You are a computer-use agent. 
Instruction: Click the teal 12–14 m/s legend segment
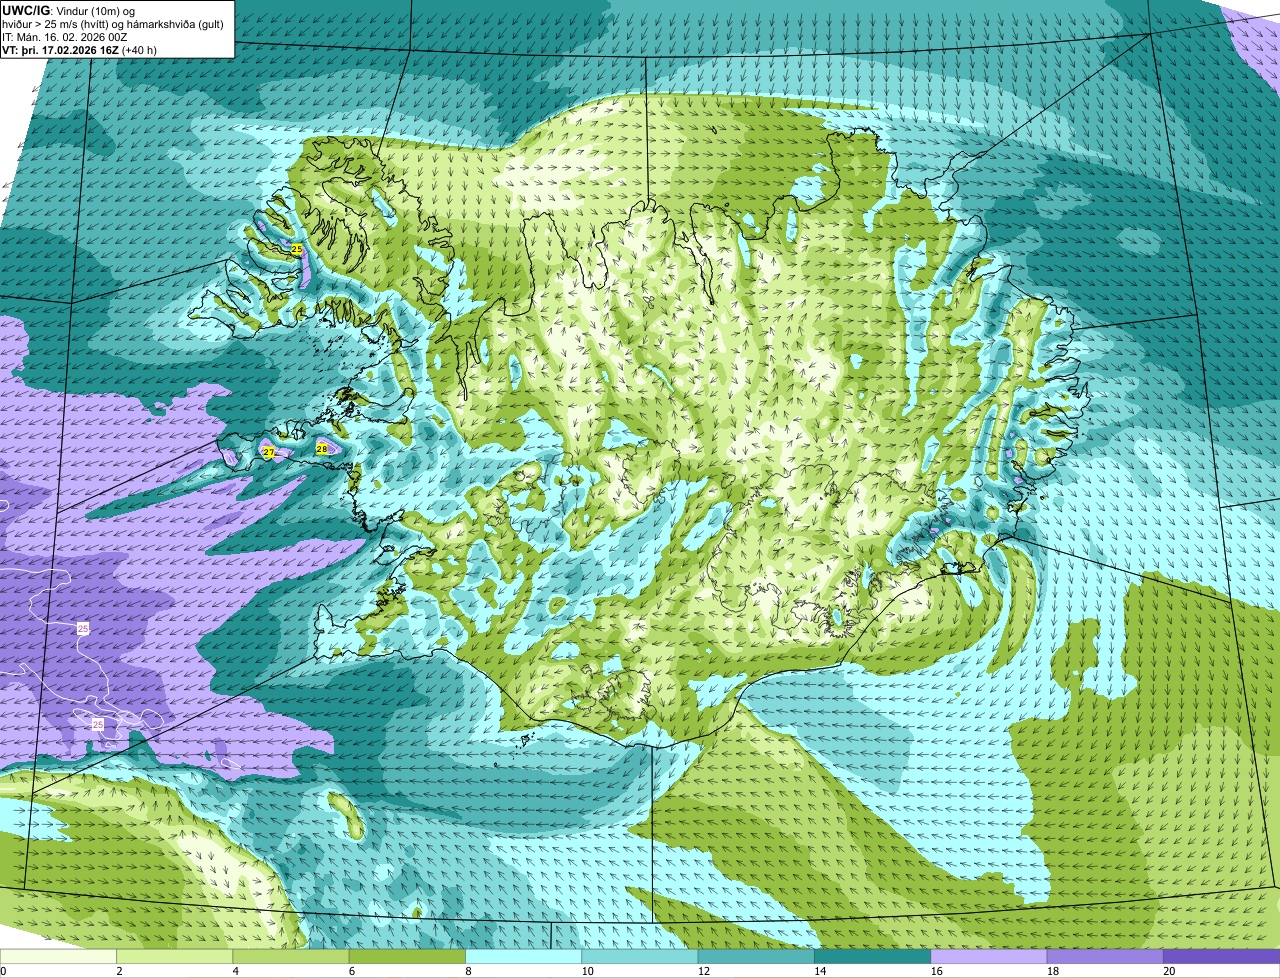755,956
